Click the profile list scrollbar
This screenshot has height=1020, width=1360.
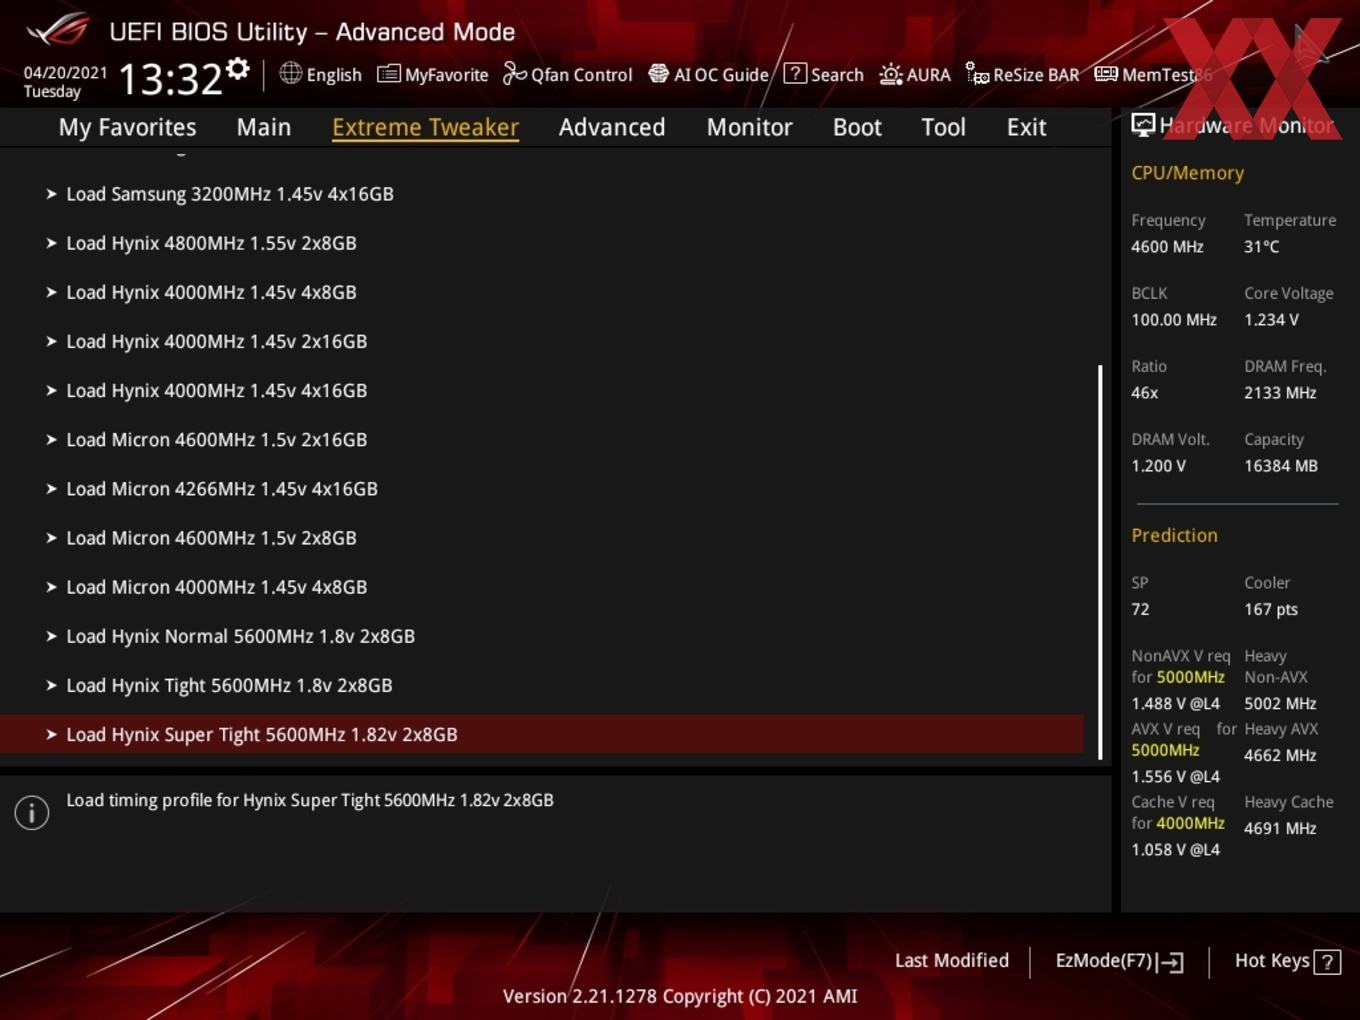1100,561
